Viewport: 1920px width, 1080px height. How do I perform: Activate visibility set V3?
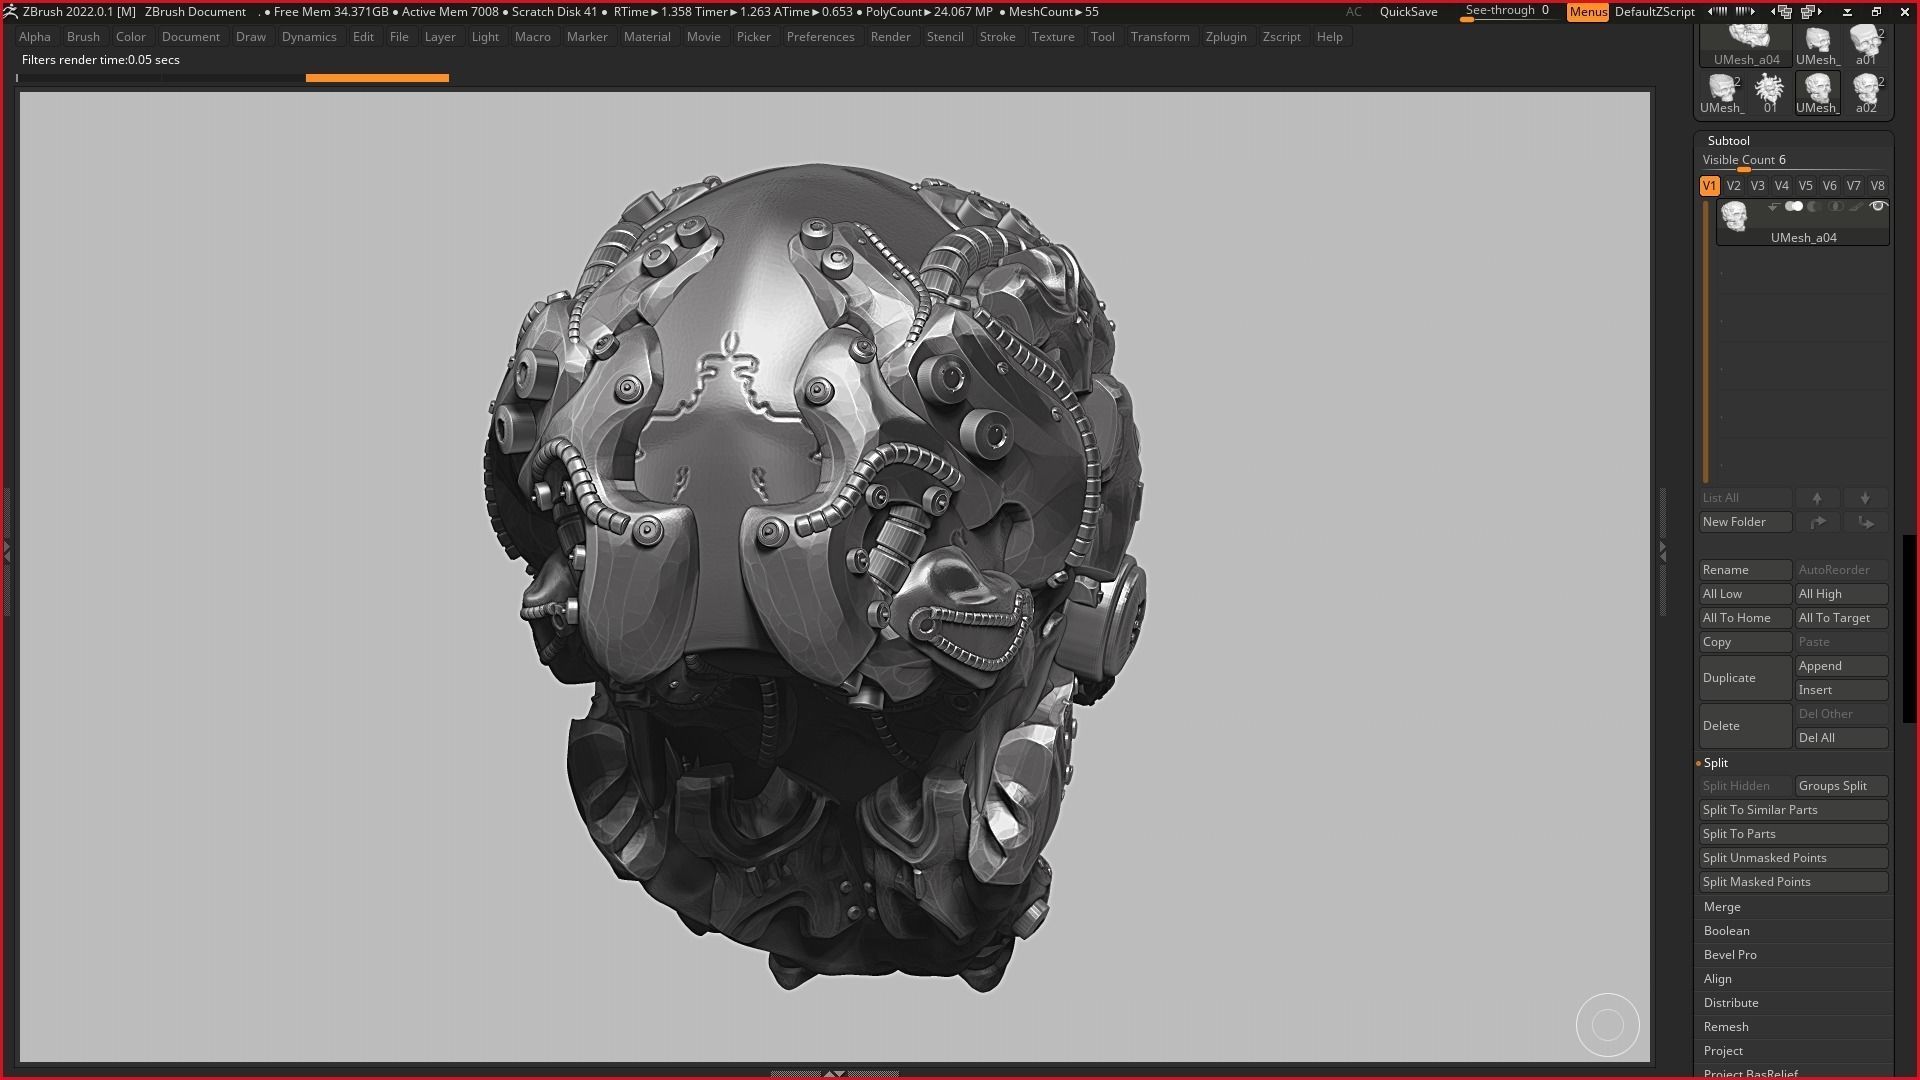tap(1757, 186)
